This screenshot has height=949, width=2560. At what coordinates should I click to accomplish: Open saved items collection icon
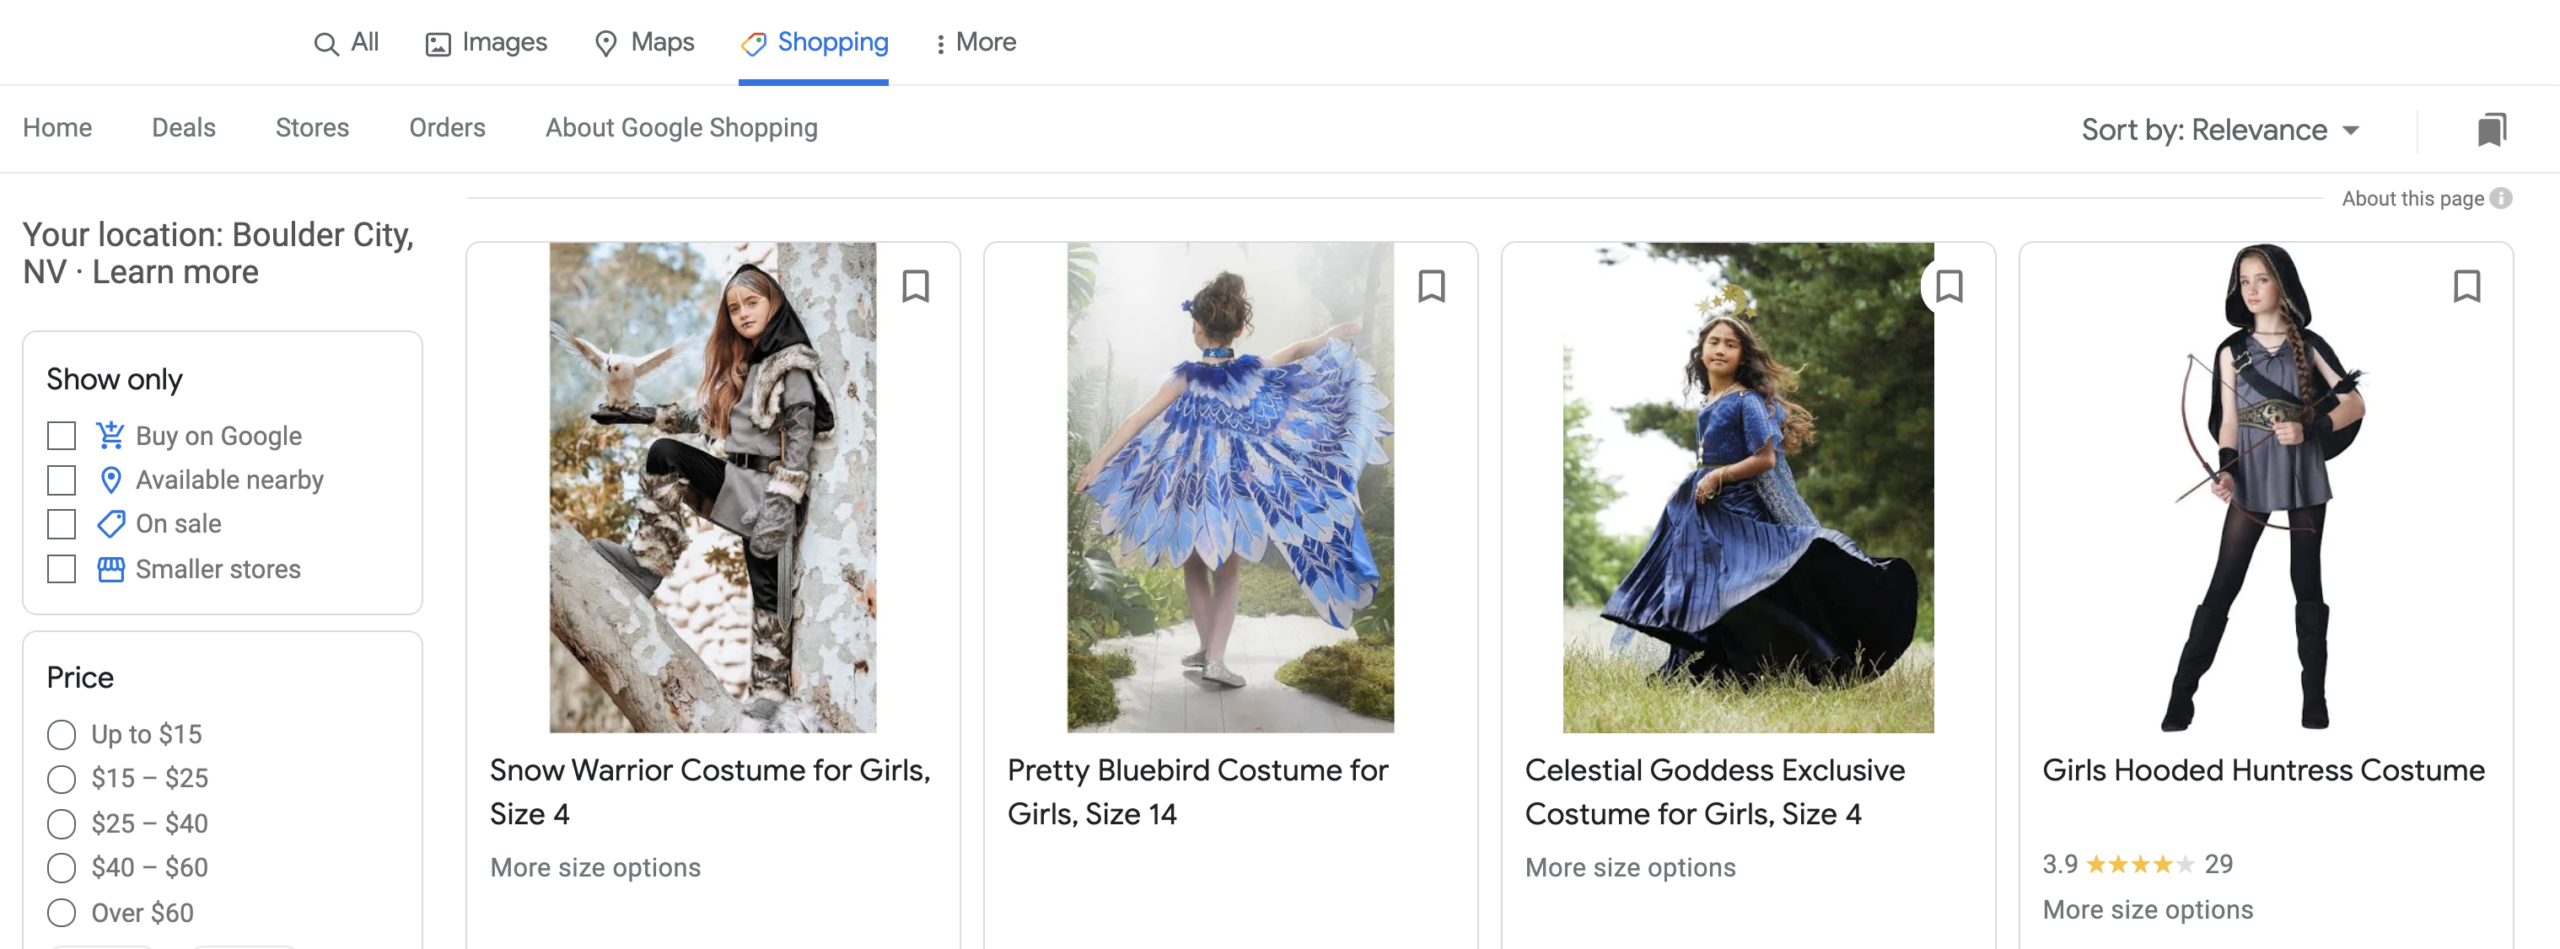(2491, 129)
